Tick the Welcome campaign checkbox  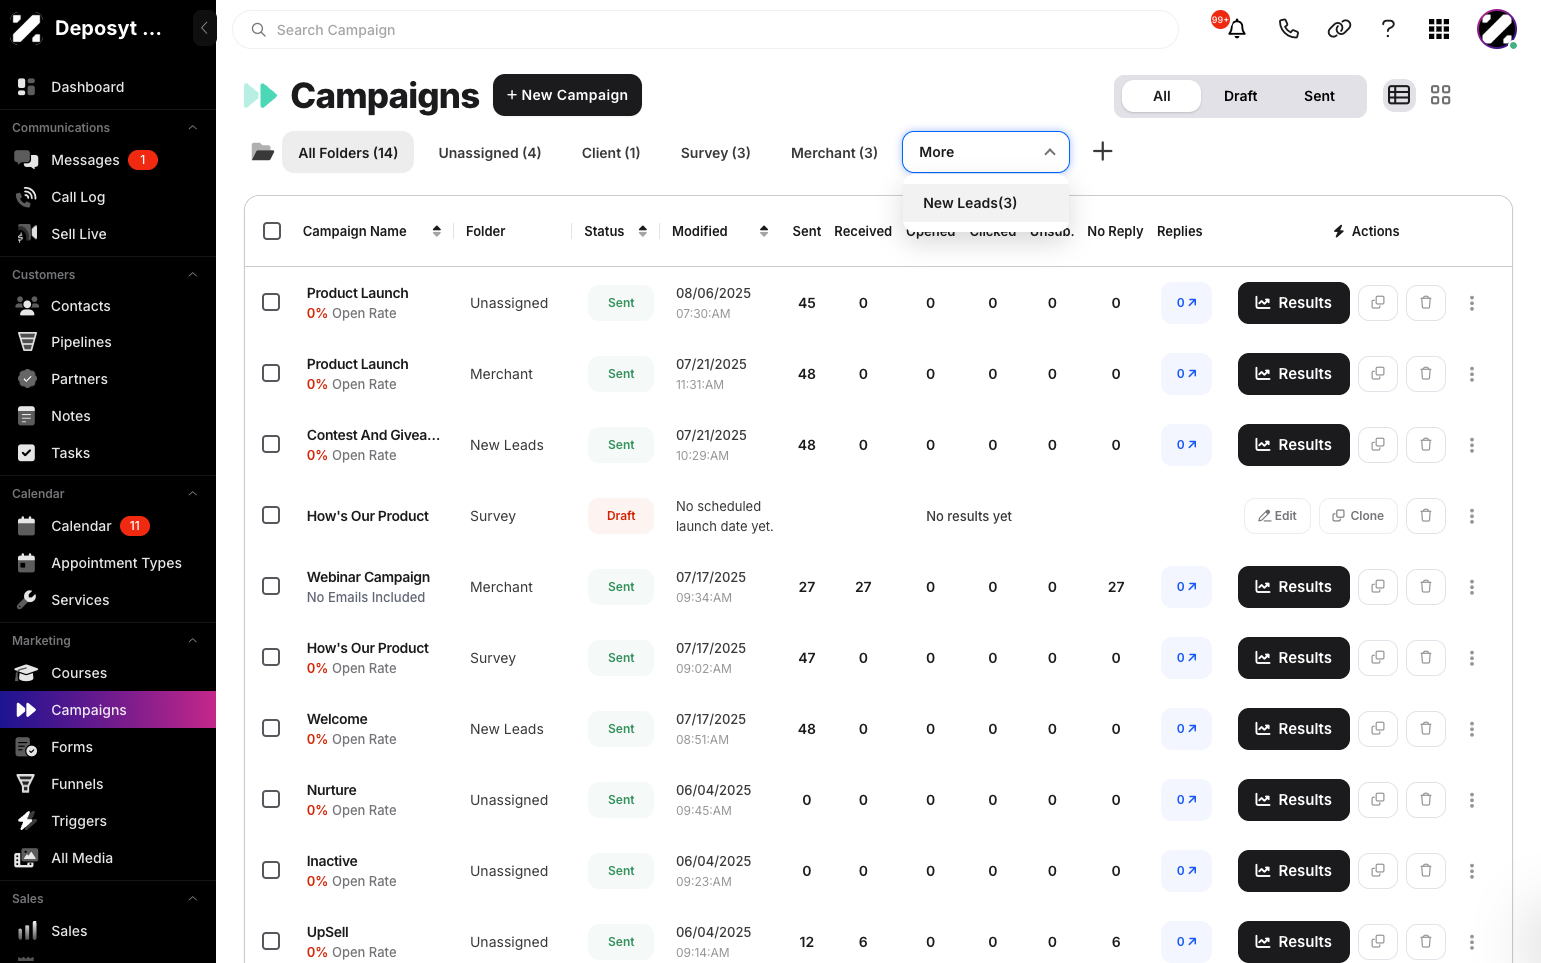tap(271, 728)
